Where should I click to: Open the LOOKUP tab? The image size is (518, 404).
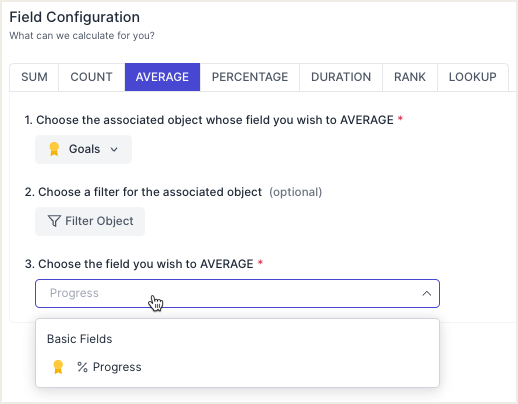pyautogui.click(x=473, y=77)
